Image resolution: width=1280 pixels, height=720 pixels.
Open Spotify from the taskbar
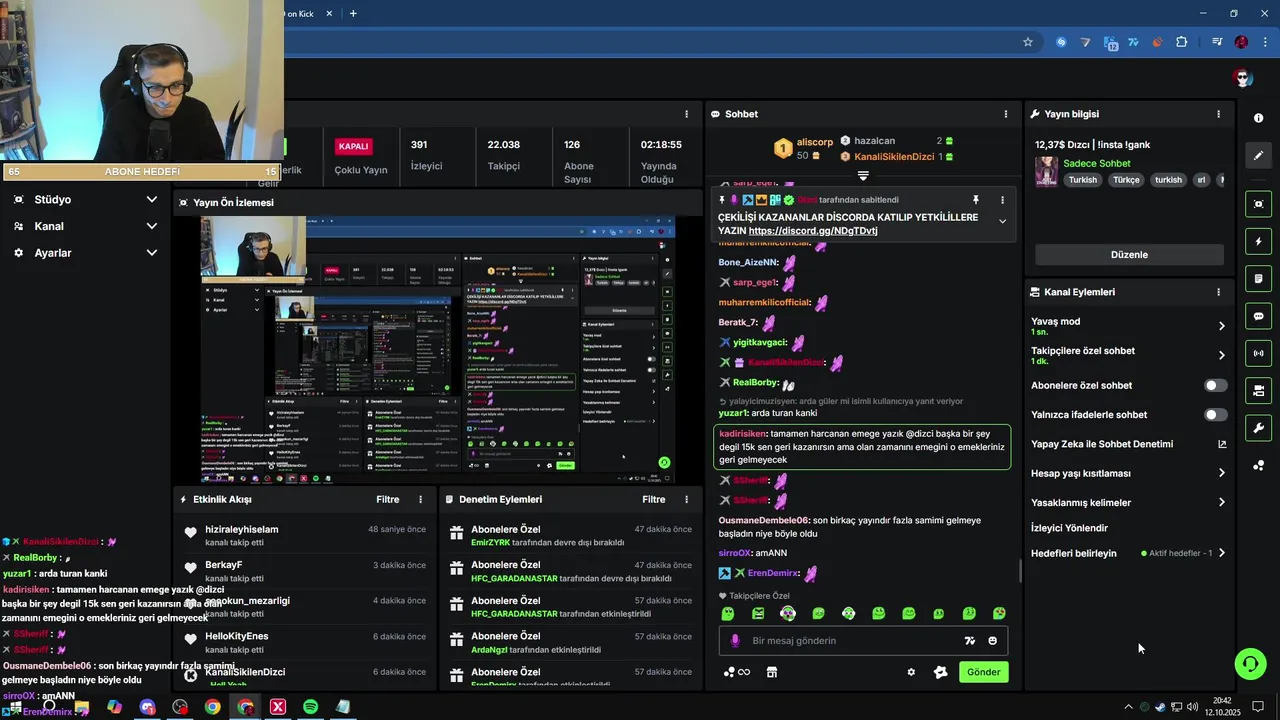tap(310, 707)
